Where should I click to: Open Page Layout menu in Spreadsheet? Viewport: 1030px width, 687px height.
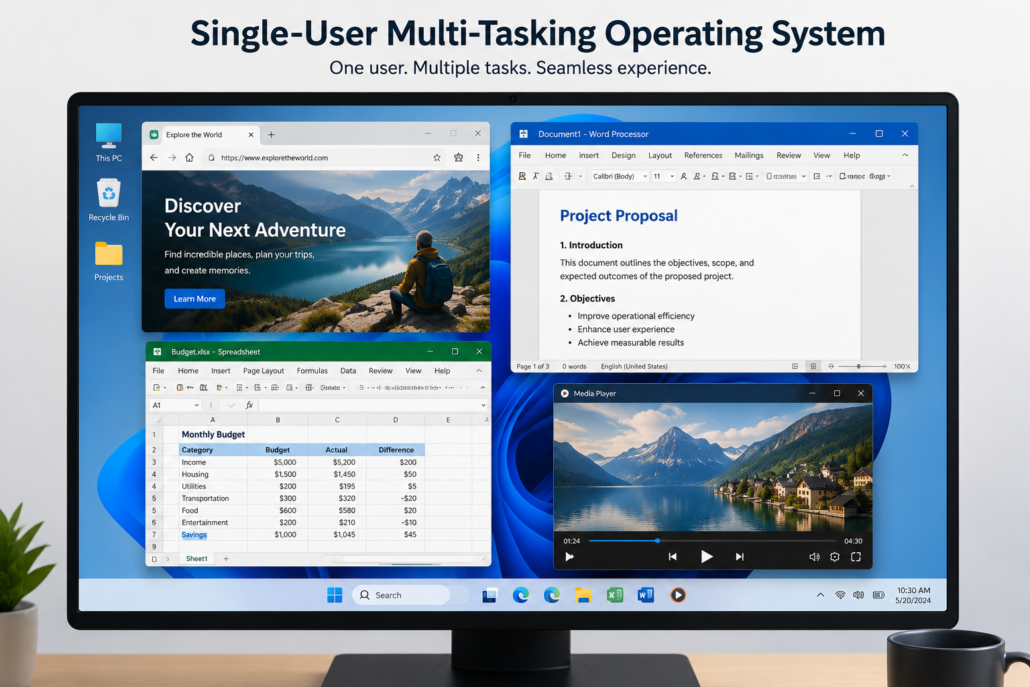[x=263, y=371]
